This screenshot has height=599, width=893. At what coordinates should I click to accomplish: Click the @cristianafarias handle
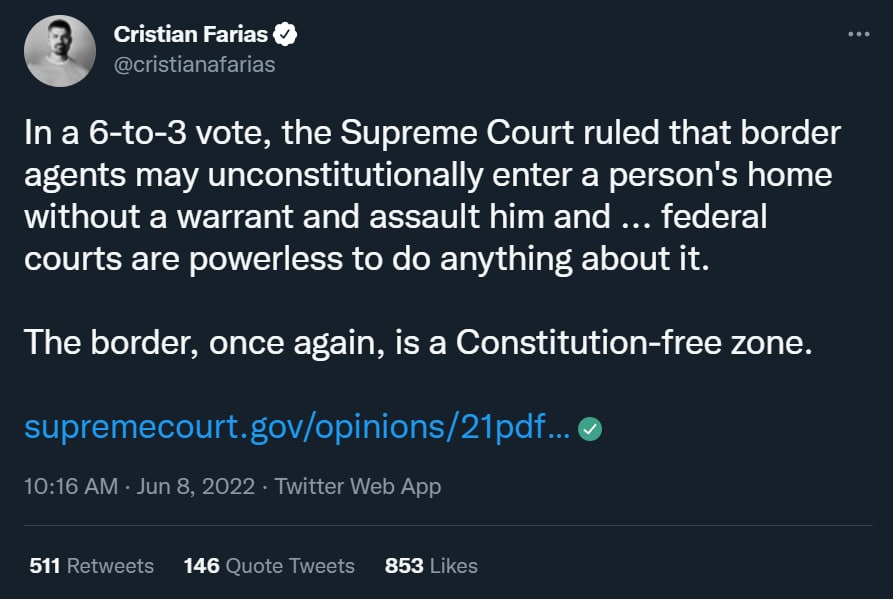click(194, 64)
